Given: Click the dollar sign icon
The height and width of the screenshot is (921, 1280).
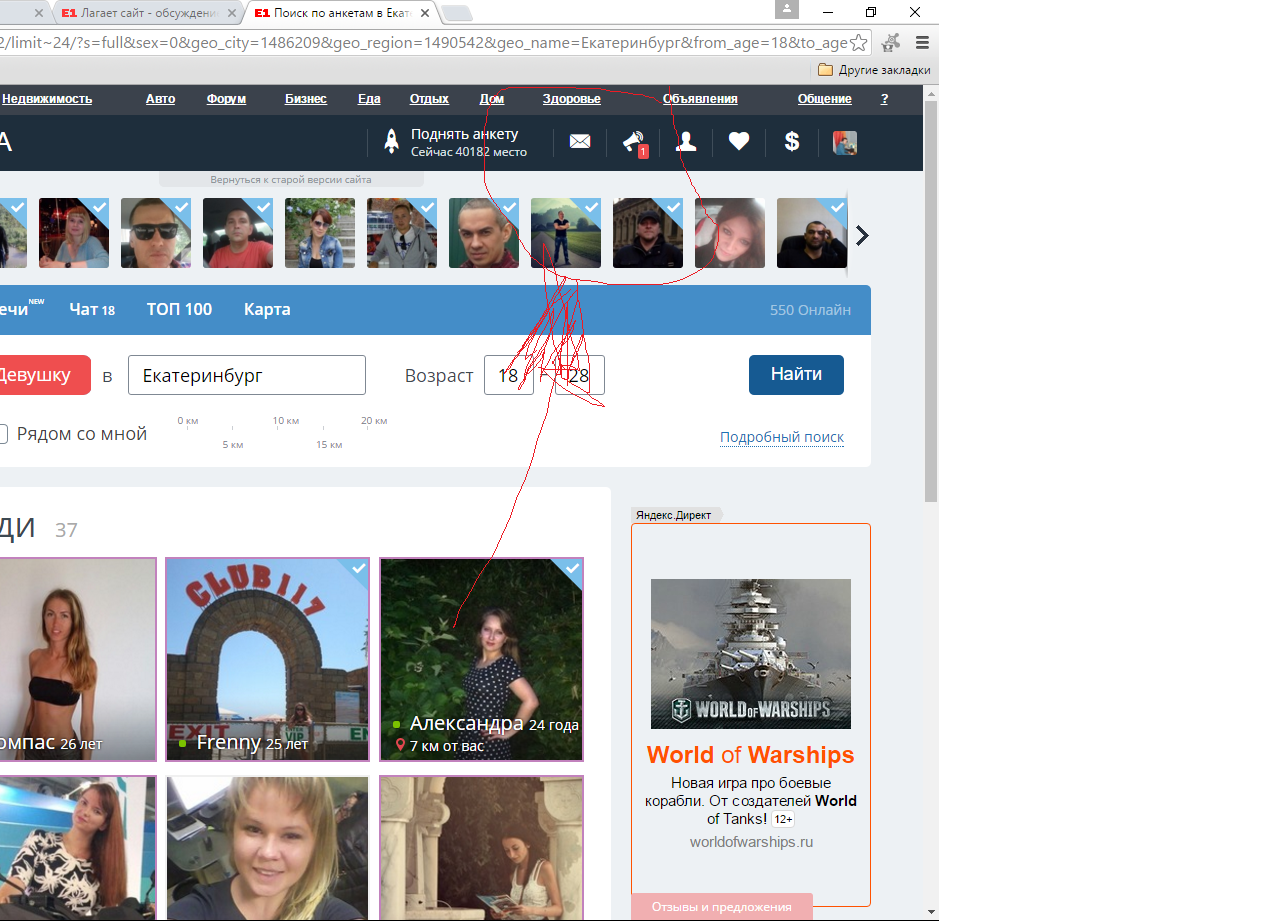Looking at the screenshot, I should point(792,142).
